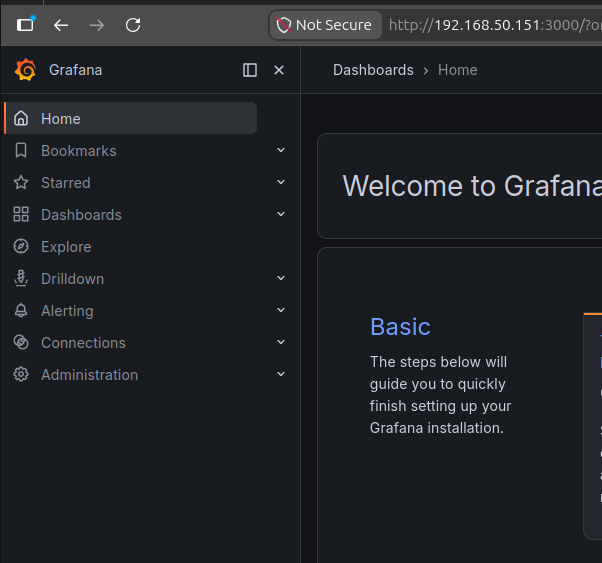
Task: Expand the Drilldown section chevron
Action: pyautogui.click(x=281, y=278)
